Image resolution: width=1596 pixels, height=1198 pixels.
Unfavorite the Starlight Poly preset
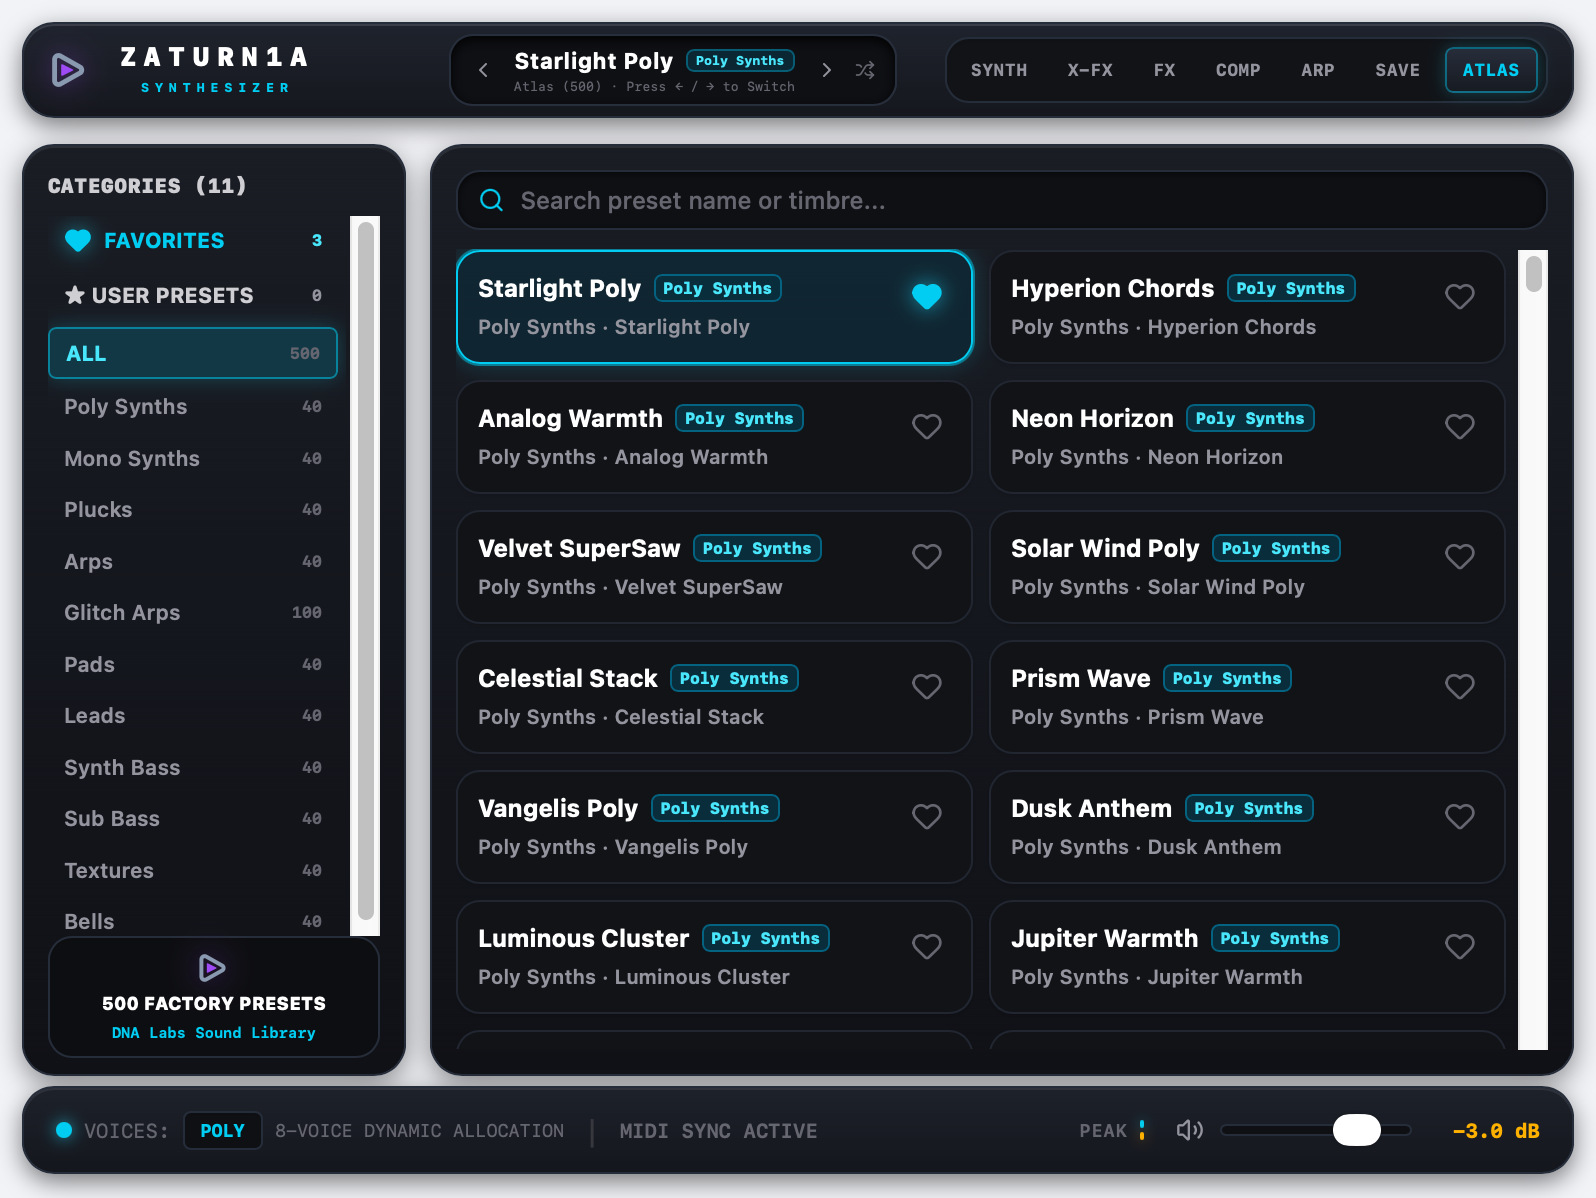point(927,296)
